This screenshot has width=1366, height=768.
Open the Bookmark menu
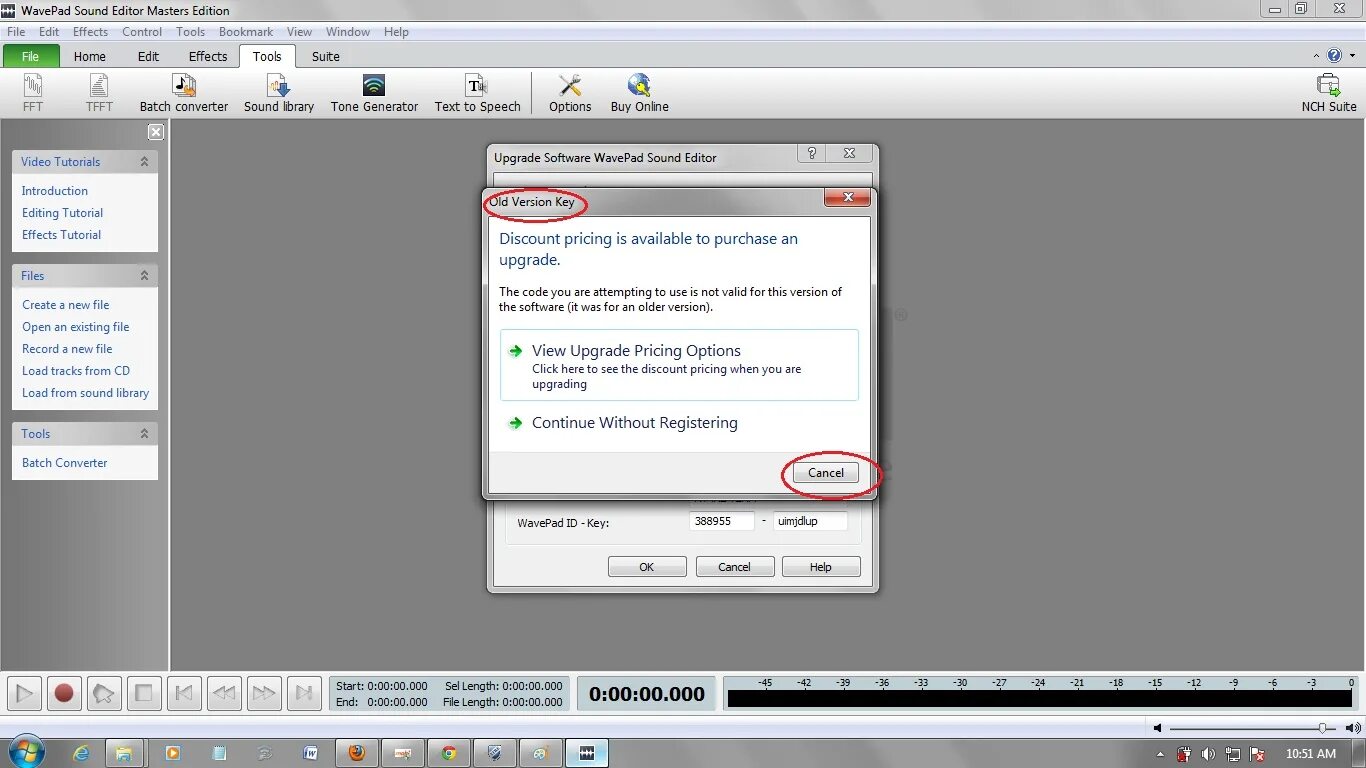click(x=246, y=32)
